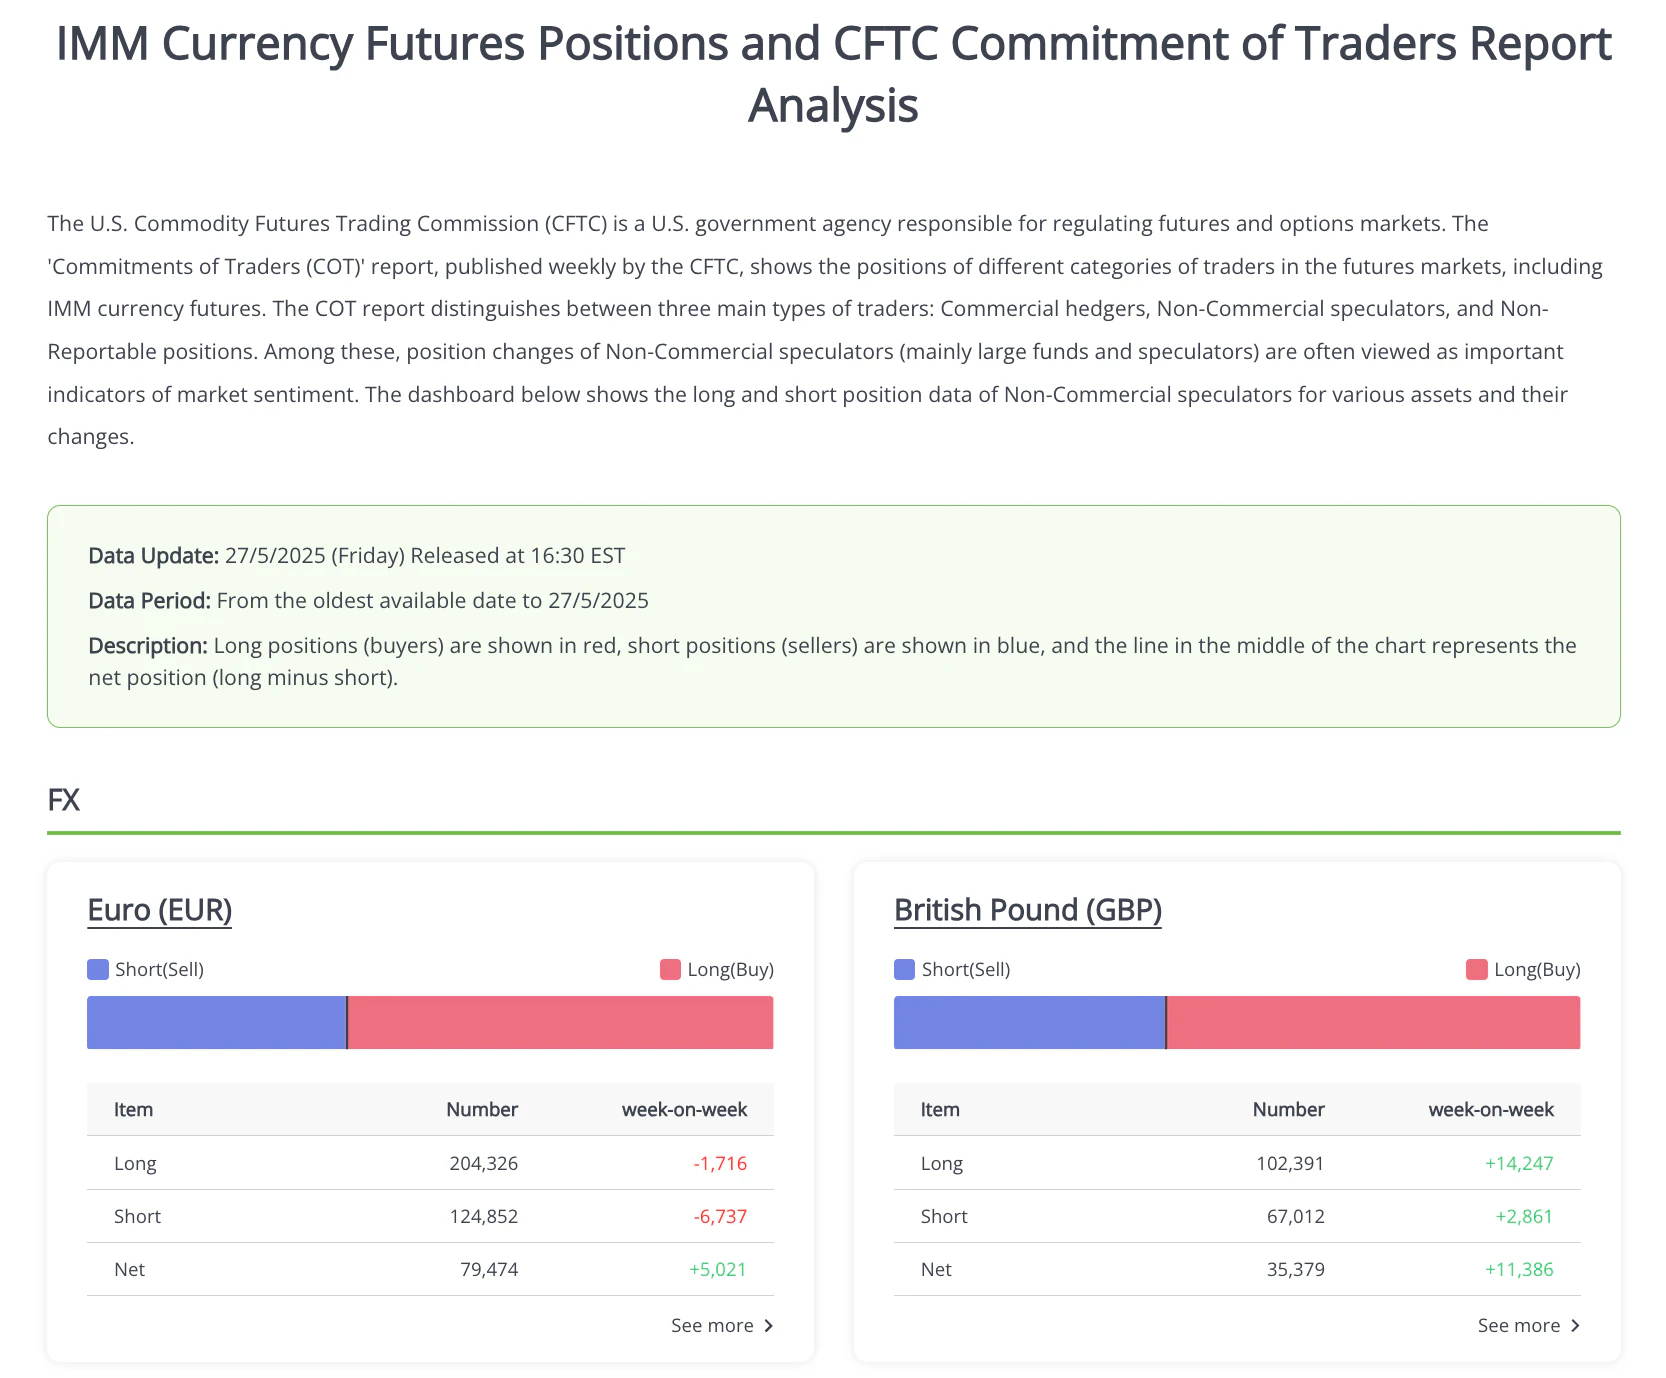Viewport: 1666px width, 1378px height.
Task: Select the blue short portion of EUR bar
Action: pos(215,1022)
